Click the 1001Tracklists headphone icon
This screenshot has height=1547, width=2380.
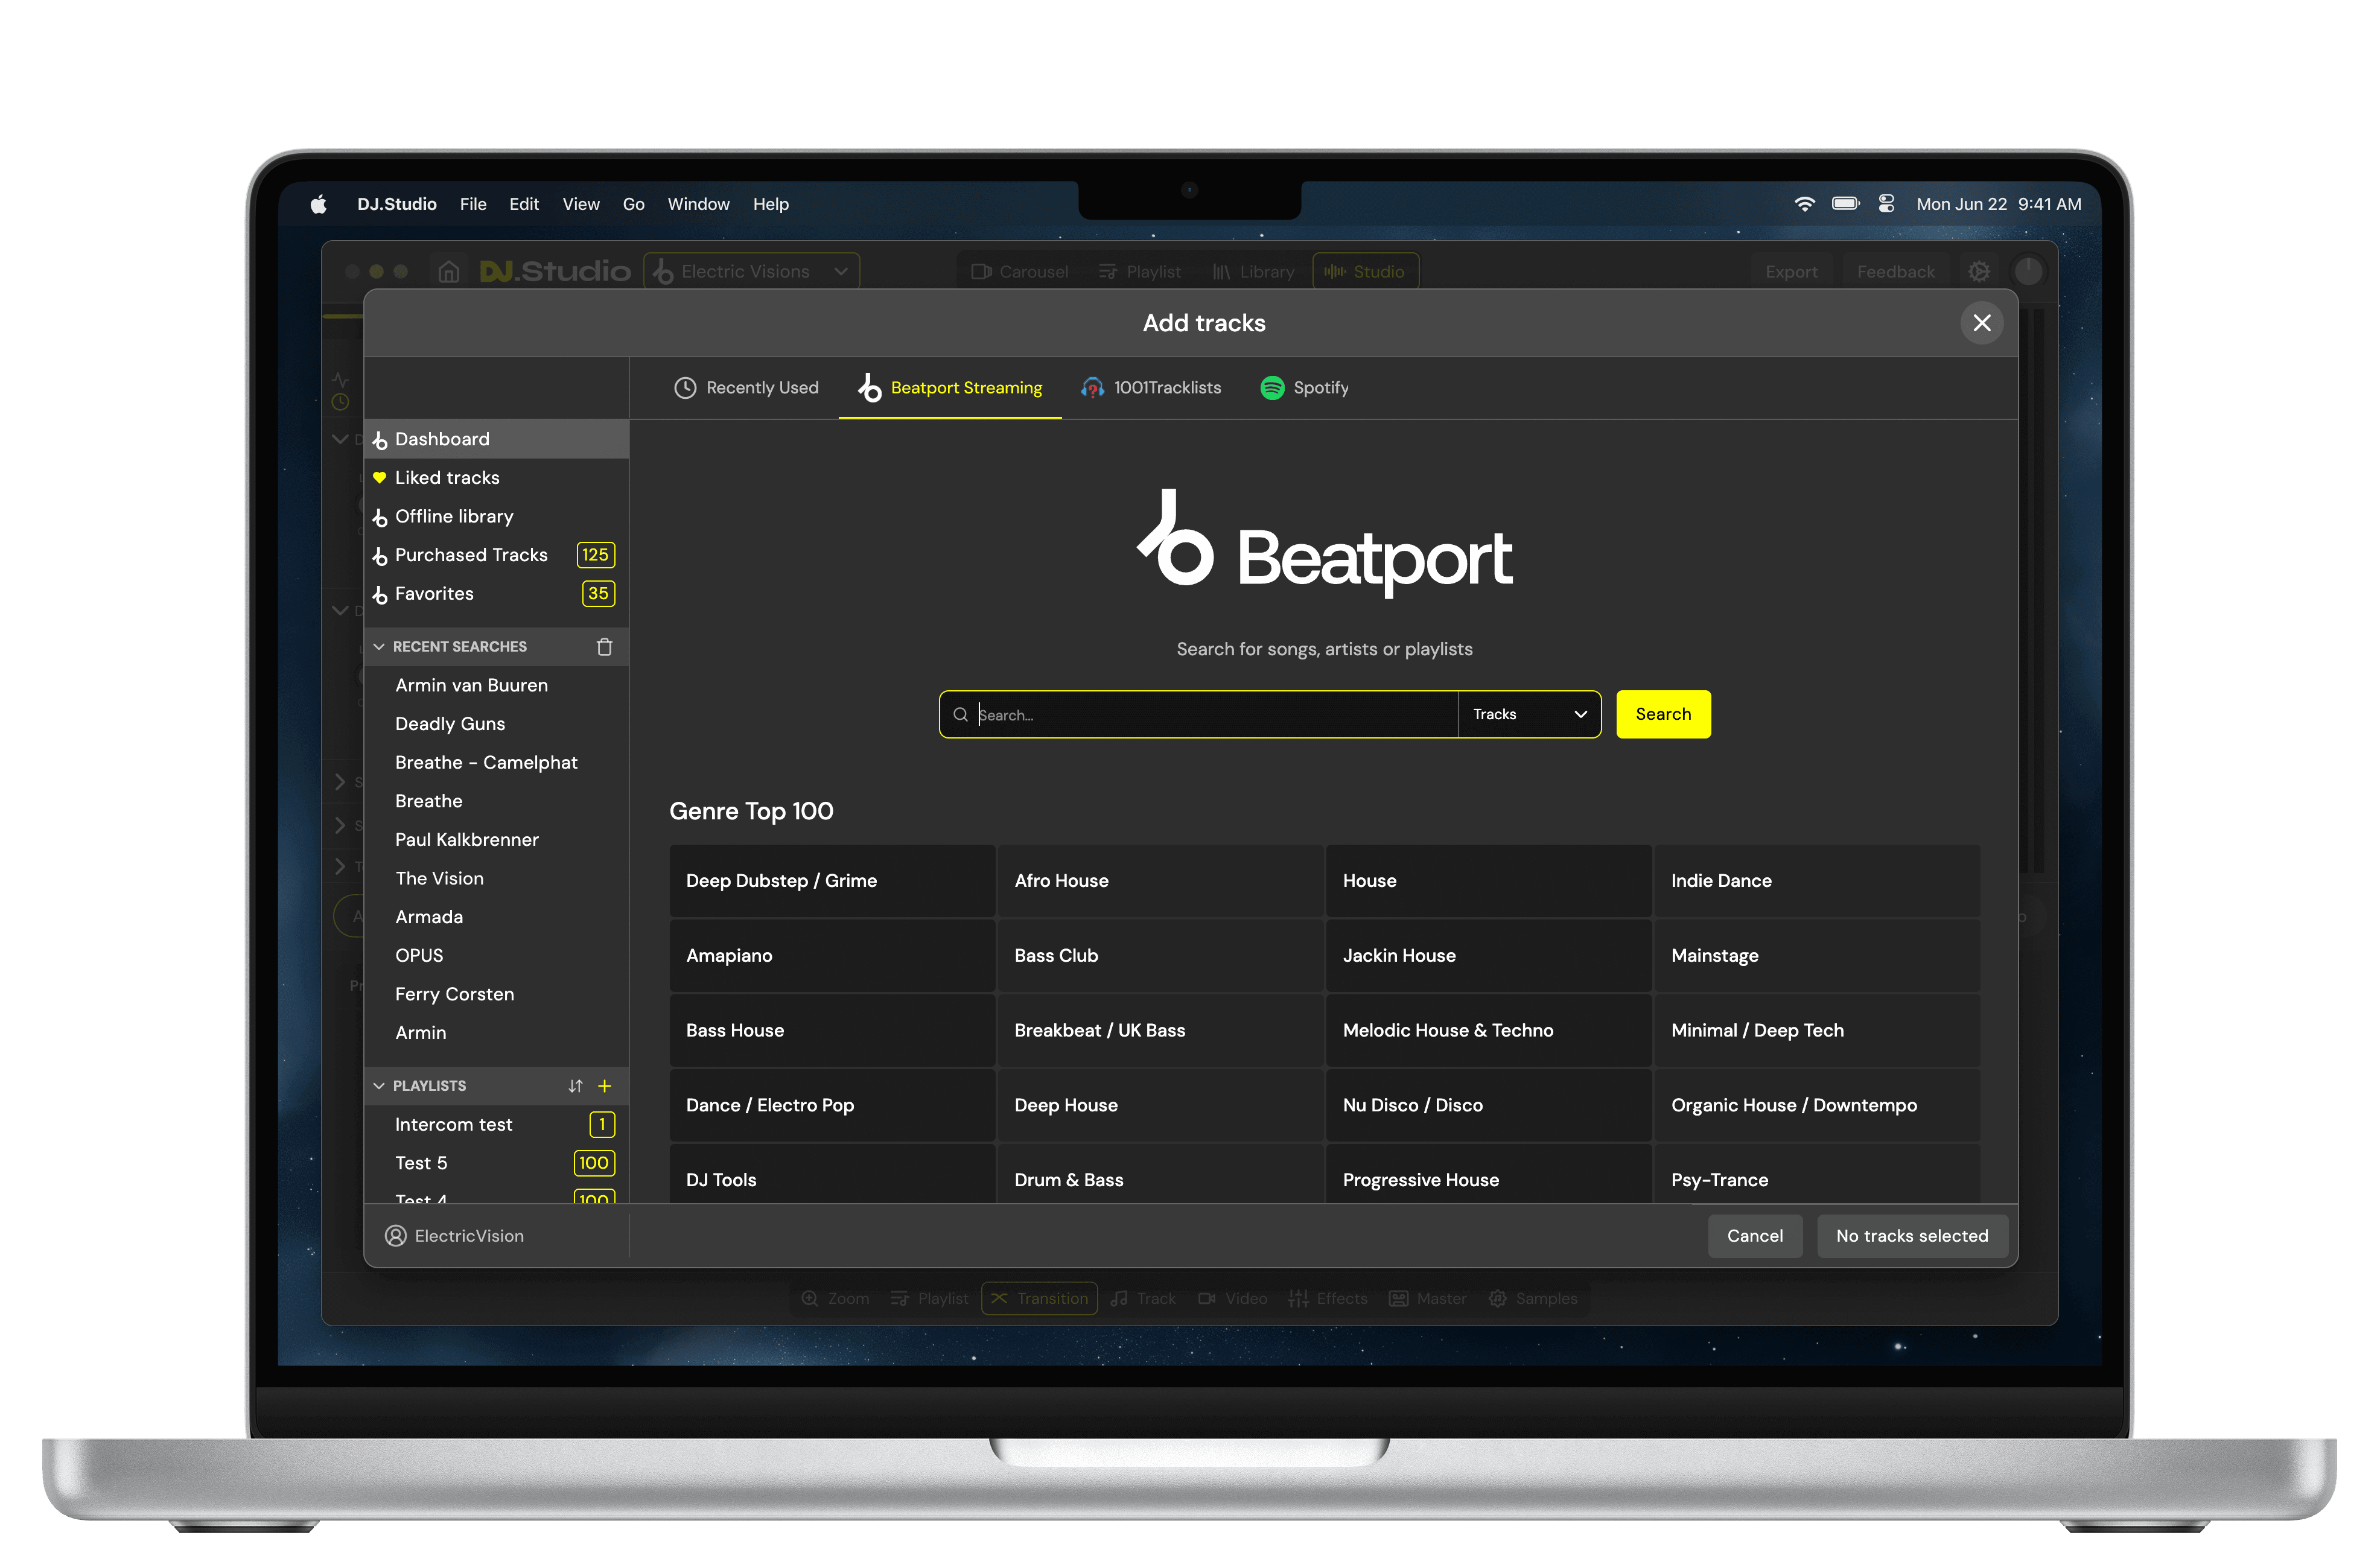click(1092, 388)
